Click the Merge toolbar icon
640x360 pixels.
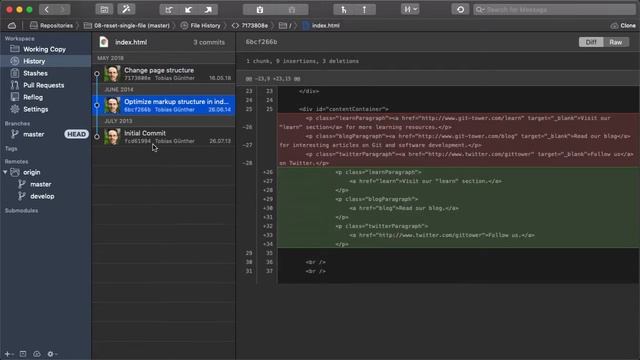[x=344, y=9]
